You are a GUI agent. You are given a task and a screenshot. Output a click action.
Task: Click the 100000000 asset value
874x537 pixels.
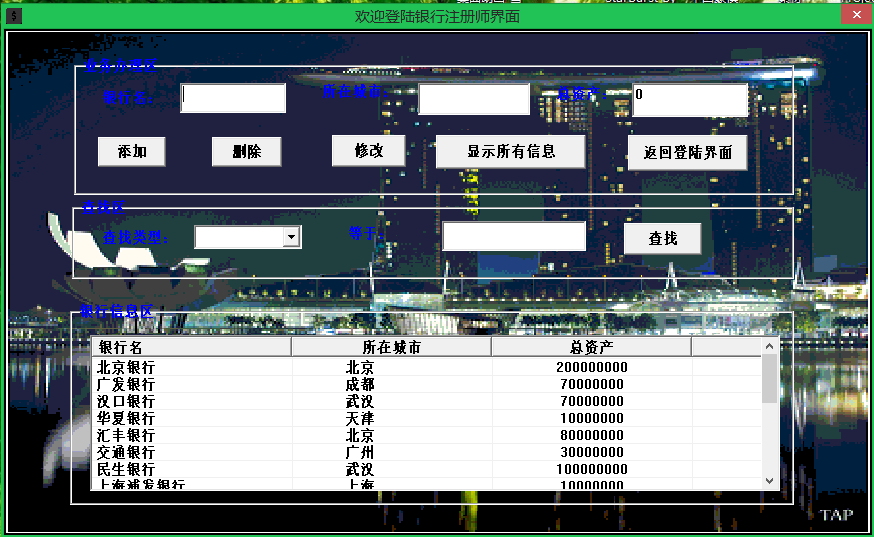(591, 470)
